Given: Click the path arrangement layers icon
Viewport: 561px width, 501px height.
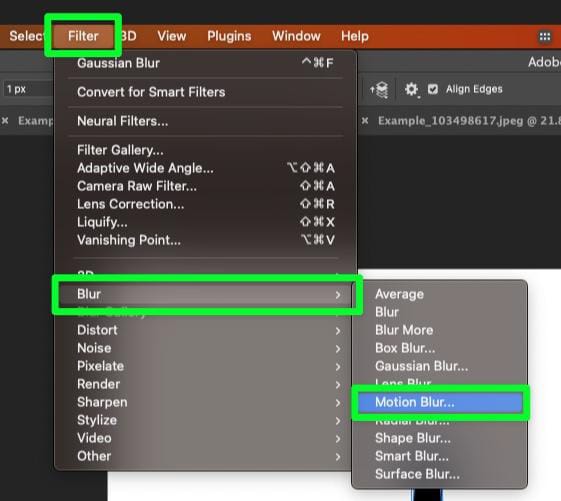Looking at the screenshot, I should (380, 89).
